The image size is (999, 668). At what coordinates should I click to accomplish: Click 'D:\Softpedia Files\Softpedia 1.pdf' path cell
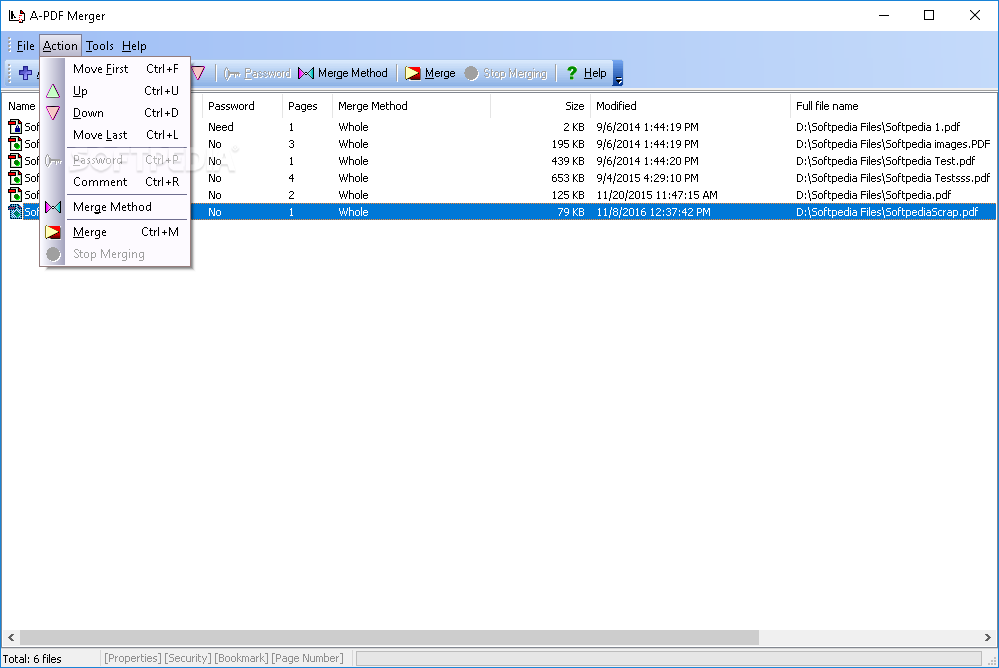[878, 127]
